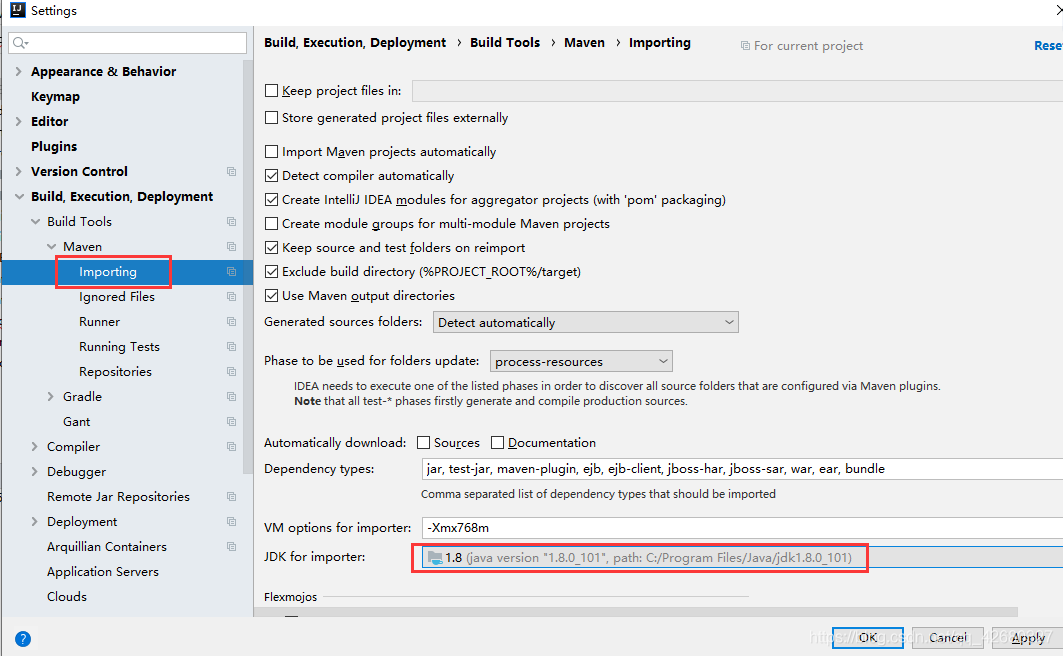
Task: Collapse the Build Tools node
Action: coord(35,222)
